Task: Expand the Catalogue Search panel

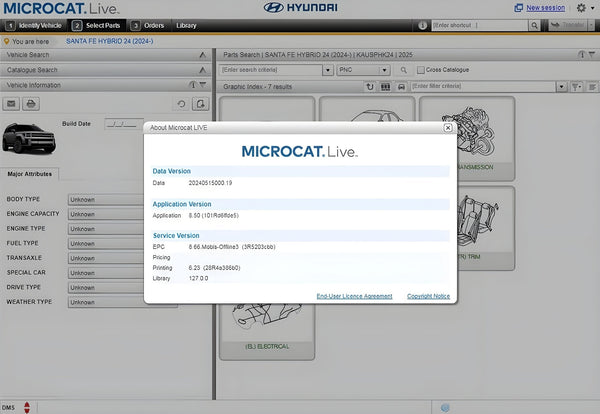Action: (202, 70)
